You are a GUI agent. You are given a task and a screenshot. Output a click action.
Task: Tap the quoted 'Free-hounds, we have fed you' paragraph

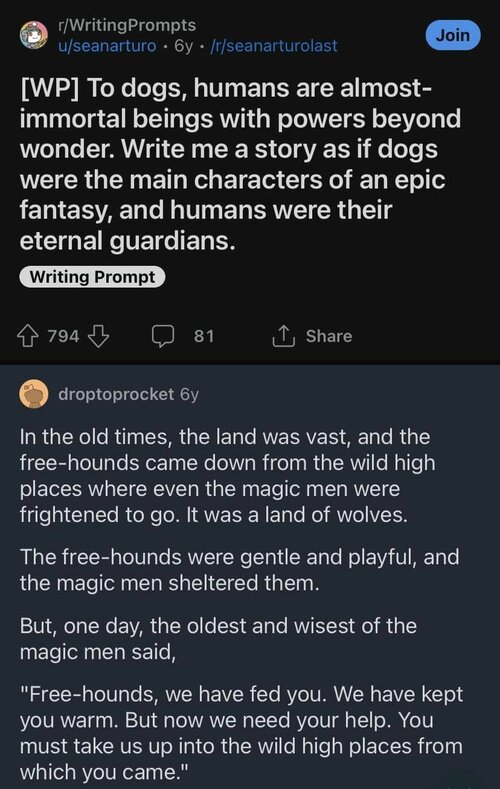click(x=241, y=733)
